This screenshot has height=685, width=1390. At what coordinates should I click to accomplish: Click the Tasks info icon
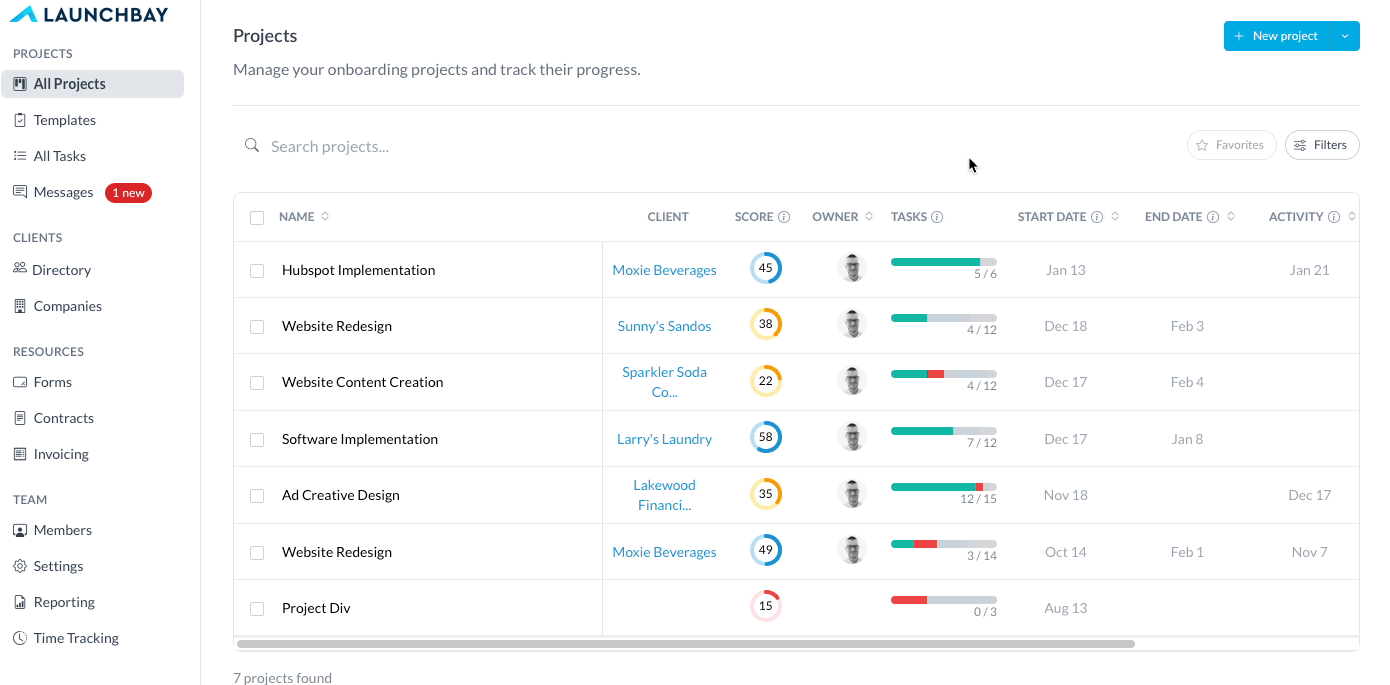click(937, 217)
